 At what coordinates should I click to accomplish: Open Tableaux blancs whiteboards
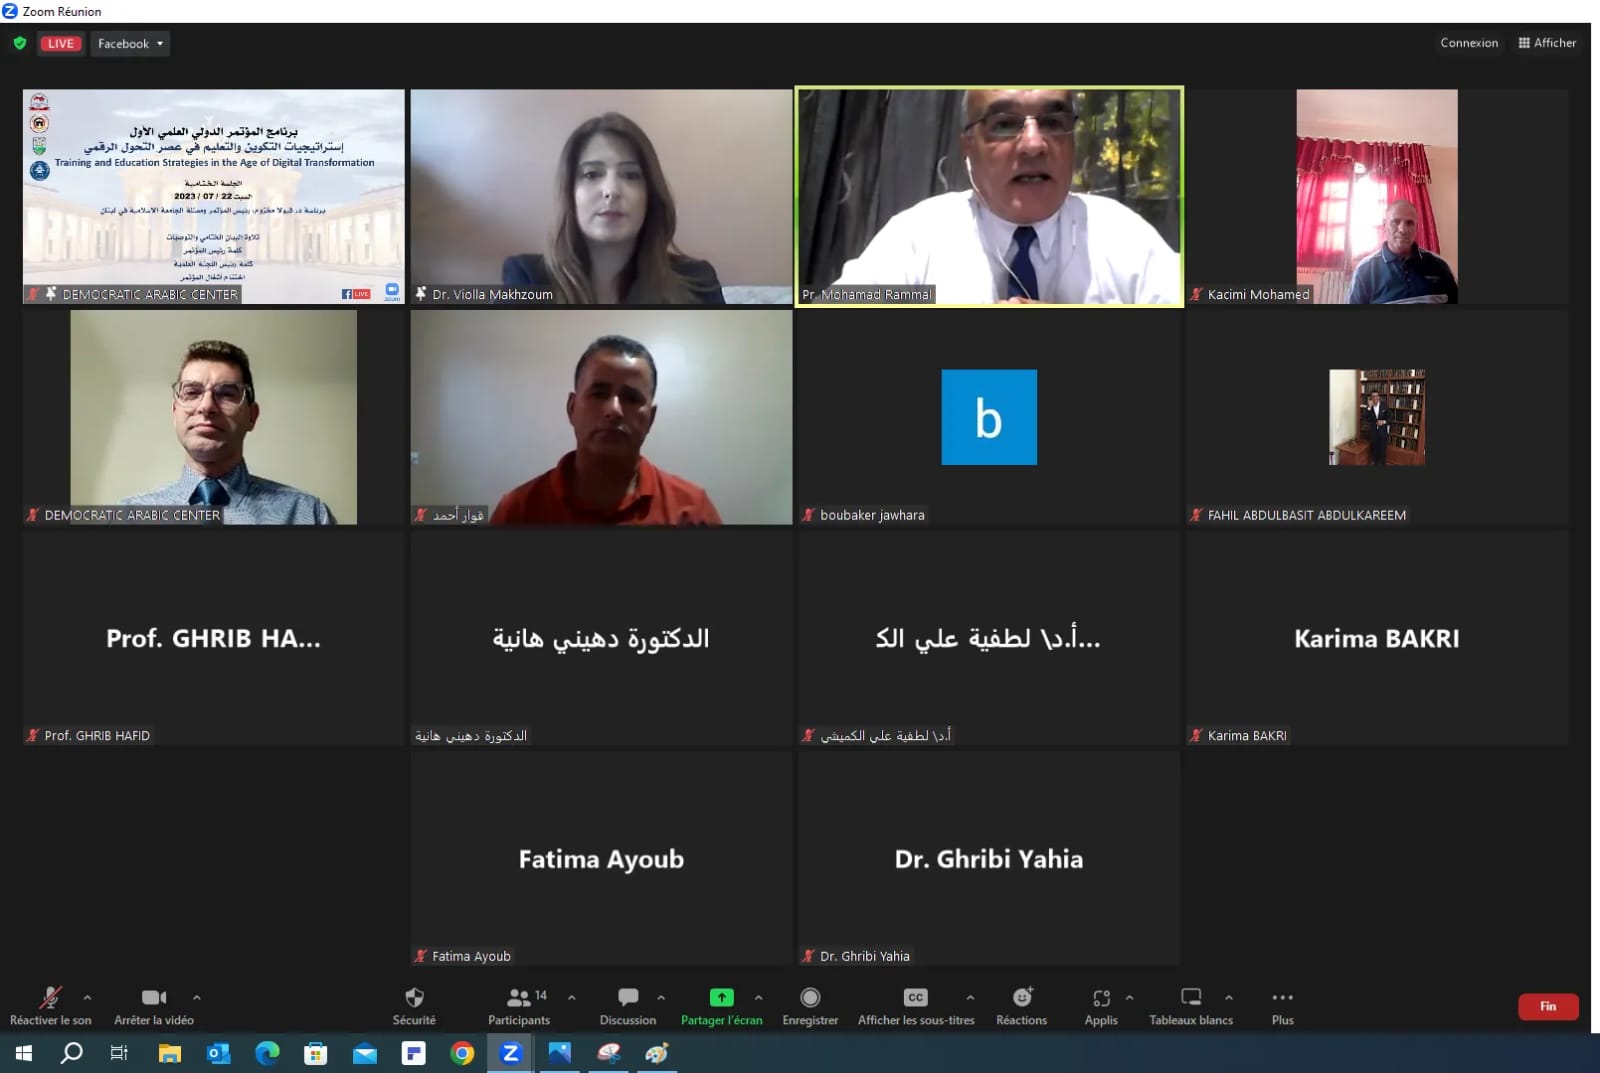(1190, 1004)
